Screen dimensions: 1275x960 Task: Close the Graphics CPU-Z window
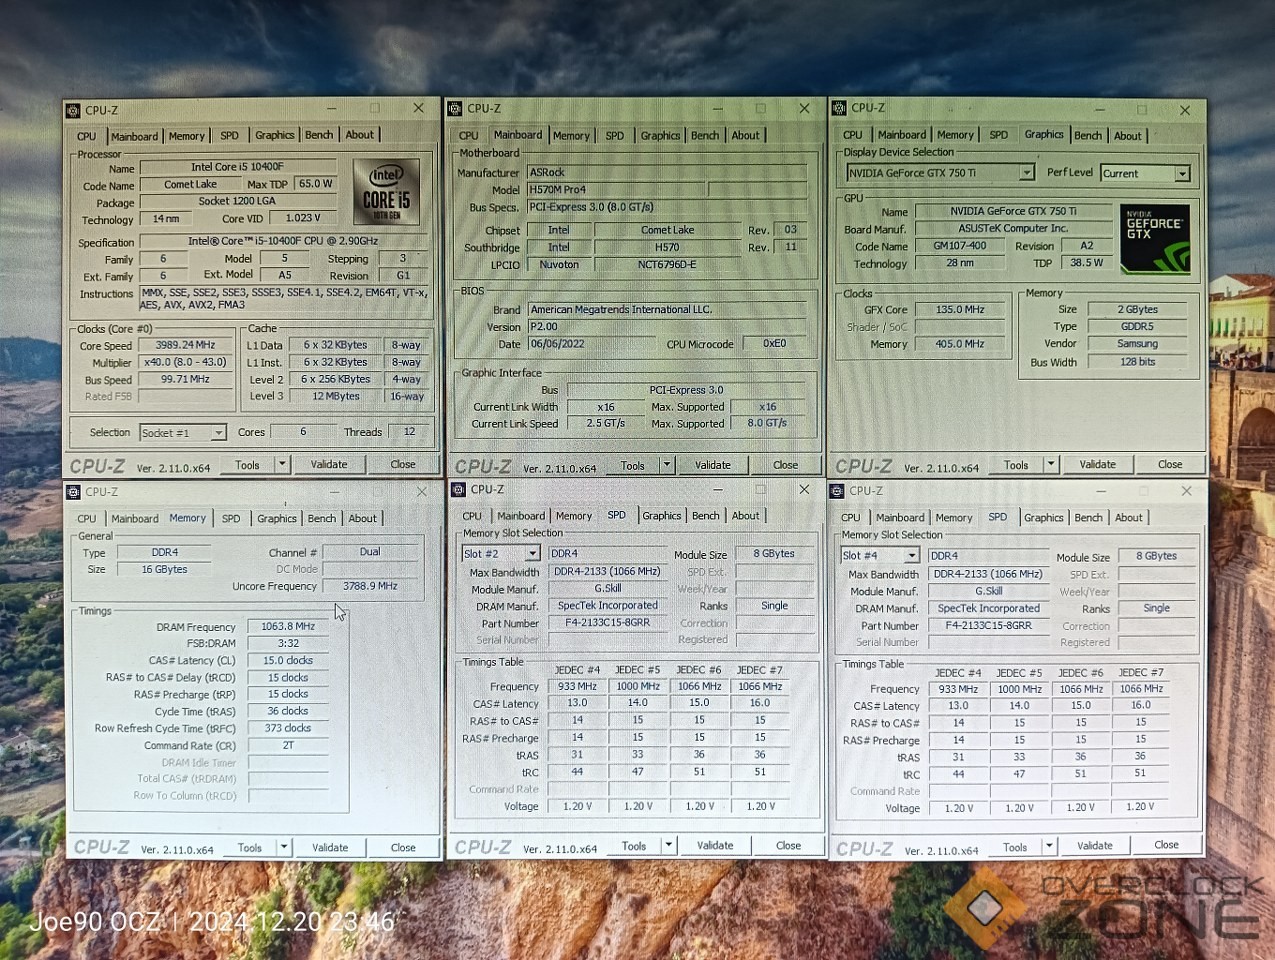tap(1185, 109)
